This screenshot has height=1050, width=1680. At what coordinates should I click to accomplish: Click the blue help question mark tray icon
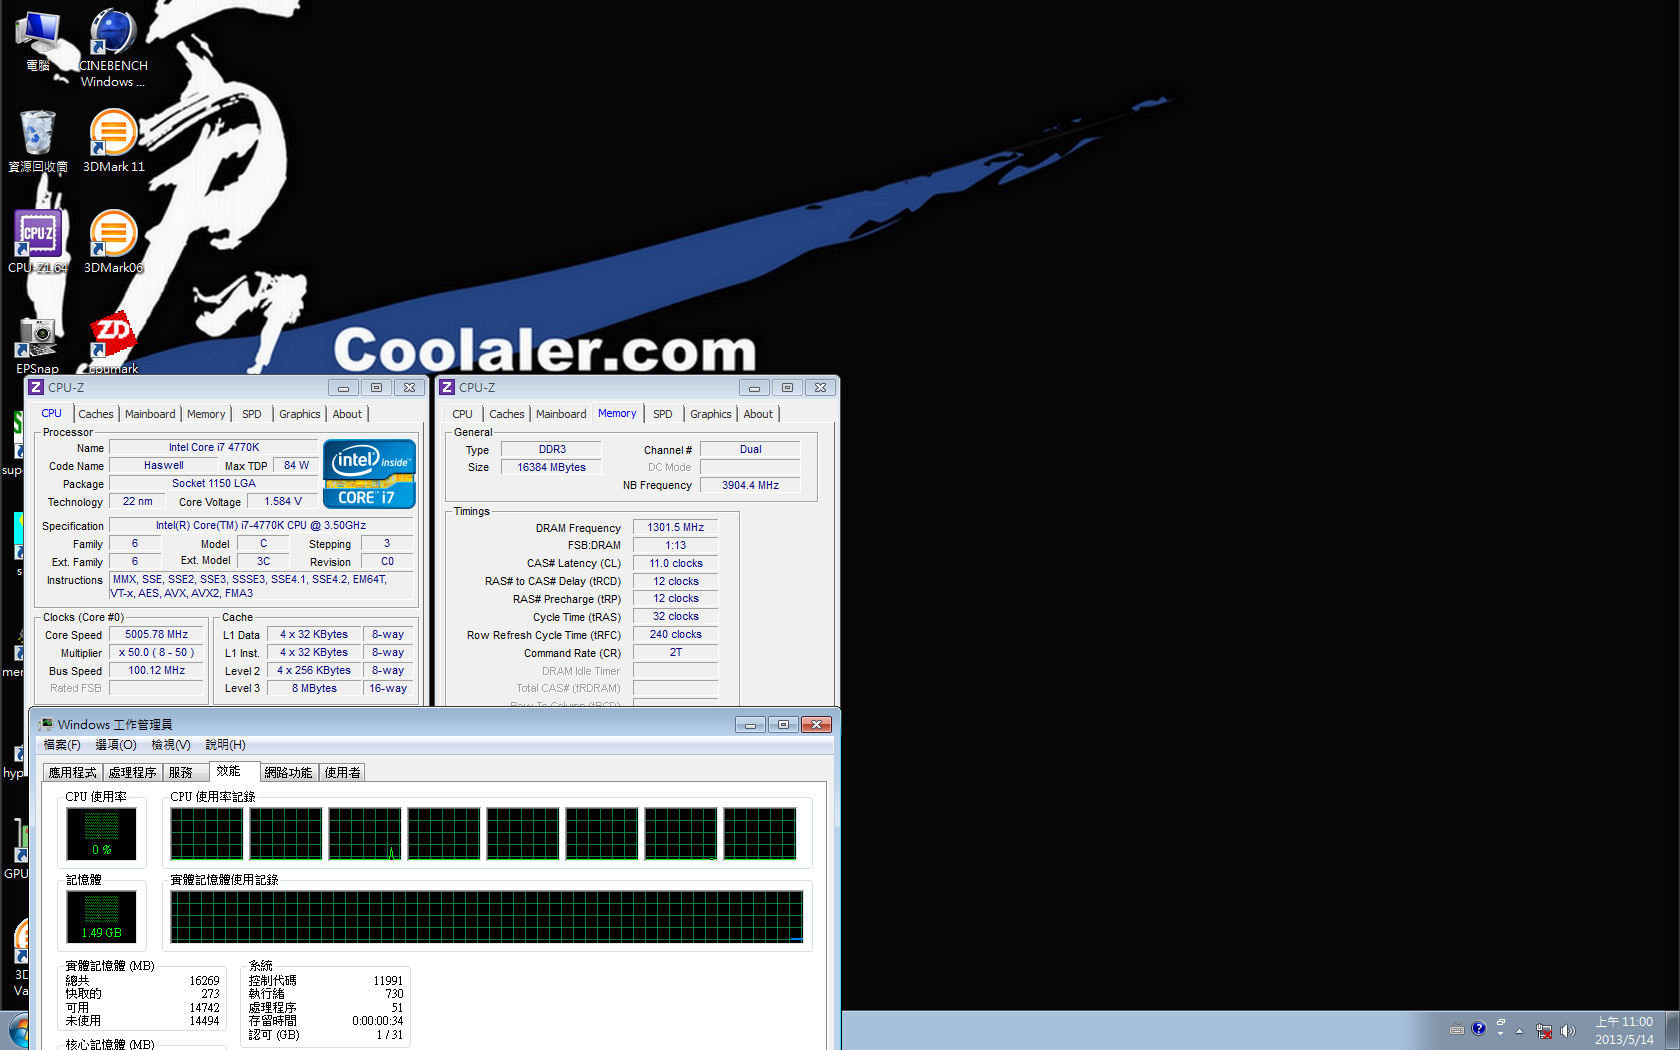[1479, 1028]
